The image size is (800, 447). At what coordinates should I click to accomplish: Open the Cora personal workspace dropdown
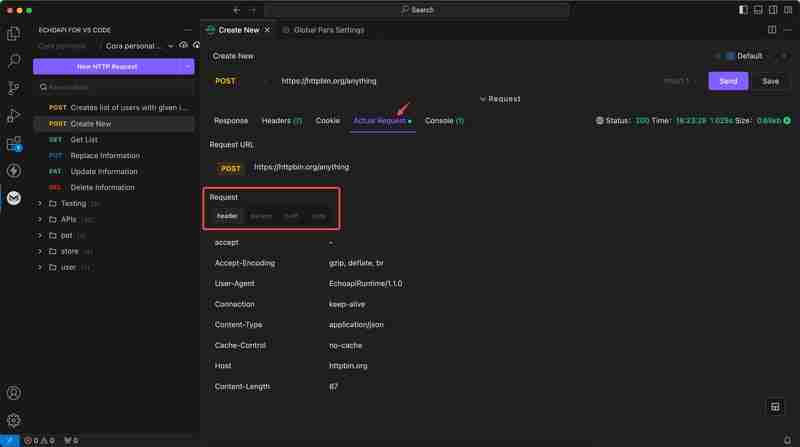139,46
